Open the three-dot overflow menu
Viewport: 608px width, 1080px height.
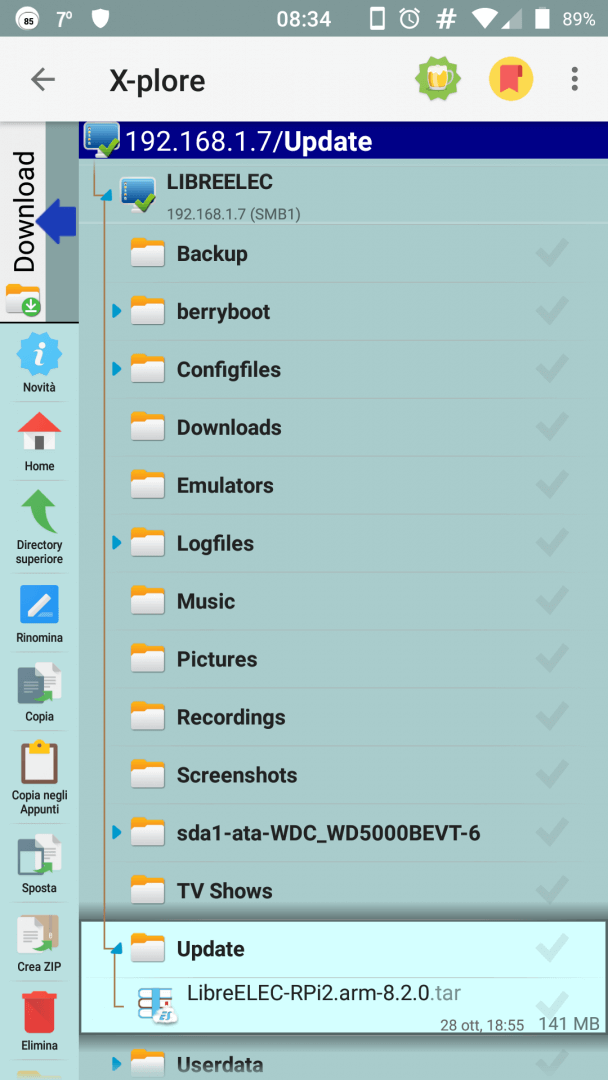[x=574, y=79]
